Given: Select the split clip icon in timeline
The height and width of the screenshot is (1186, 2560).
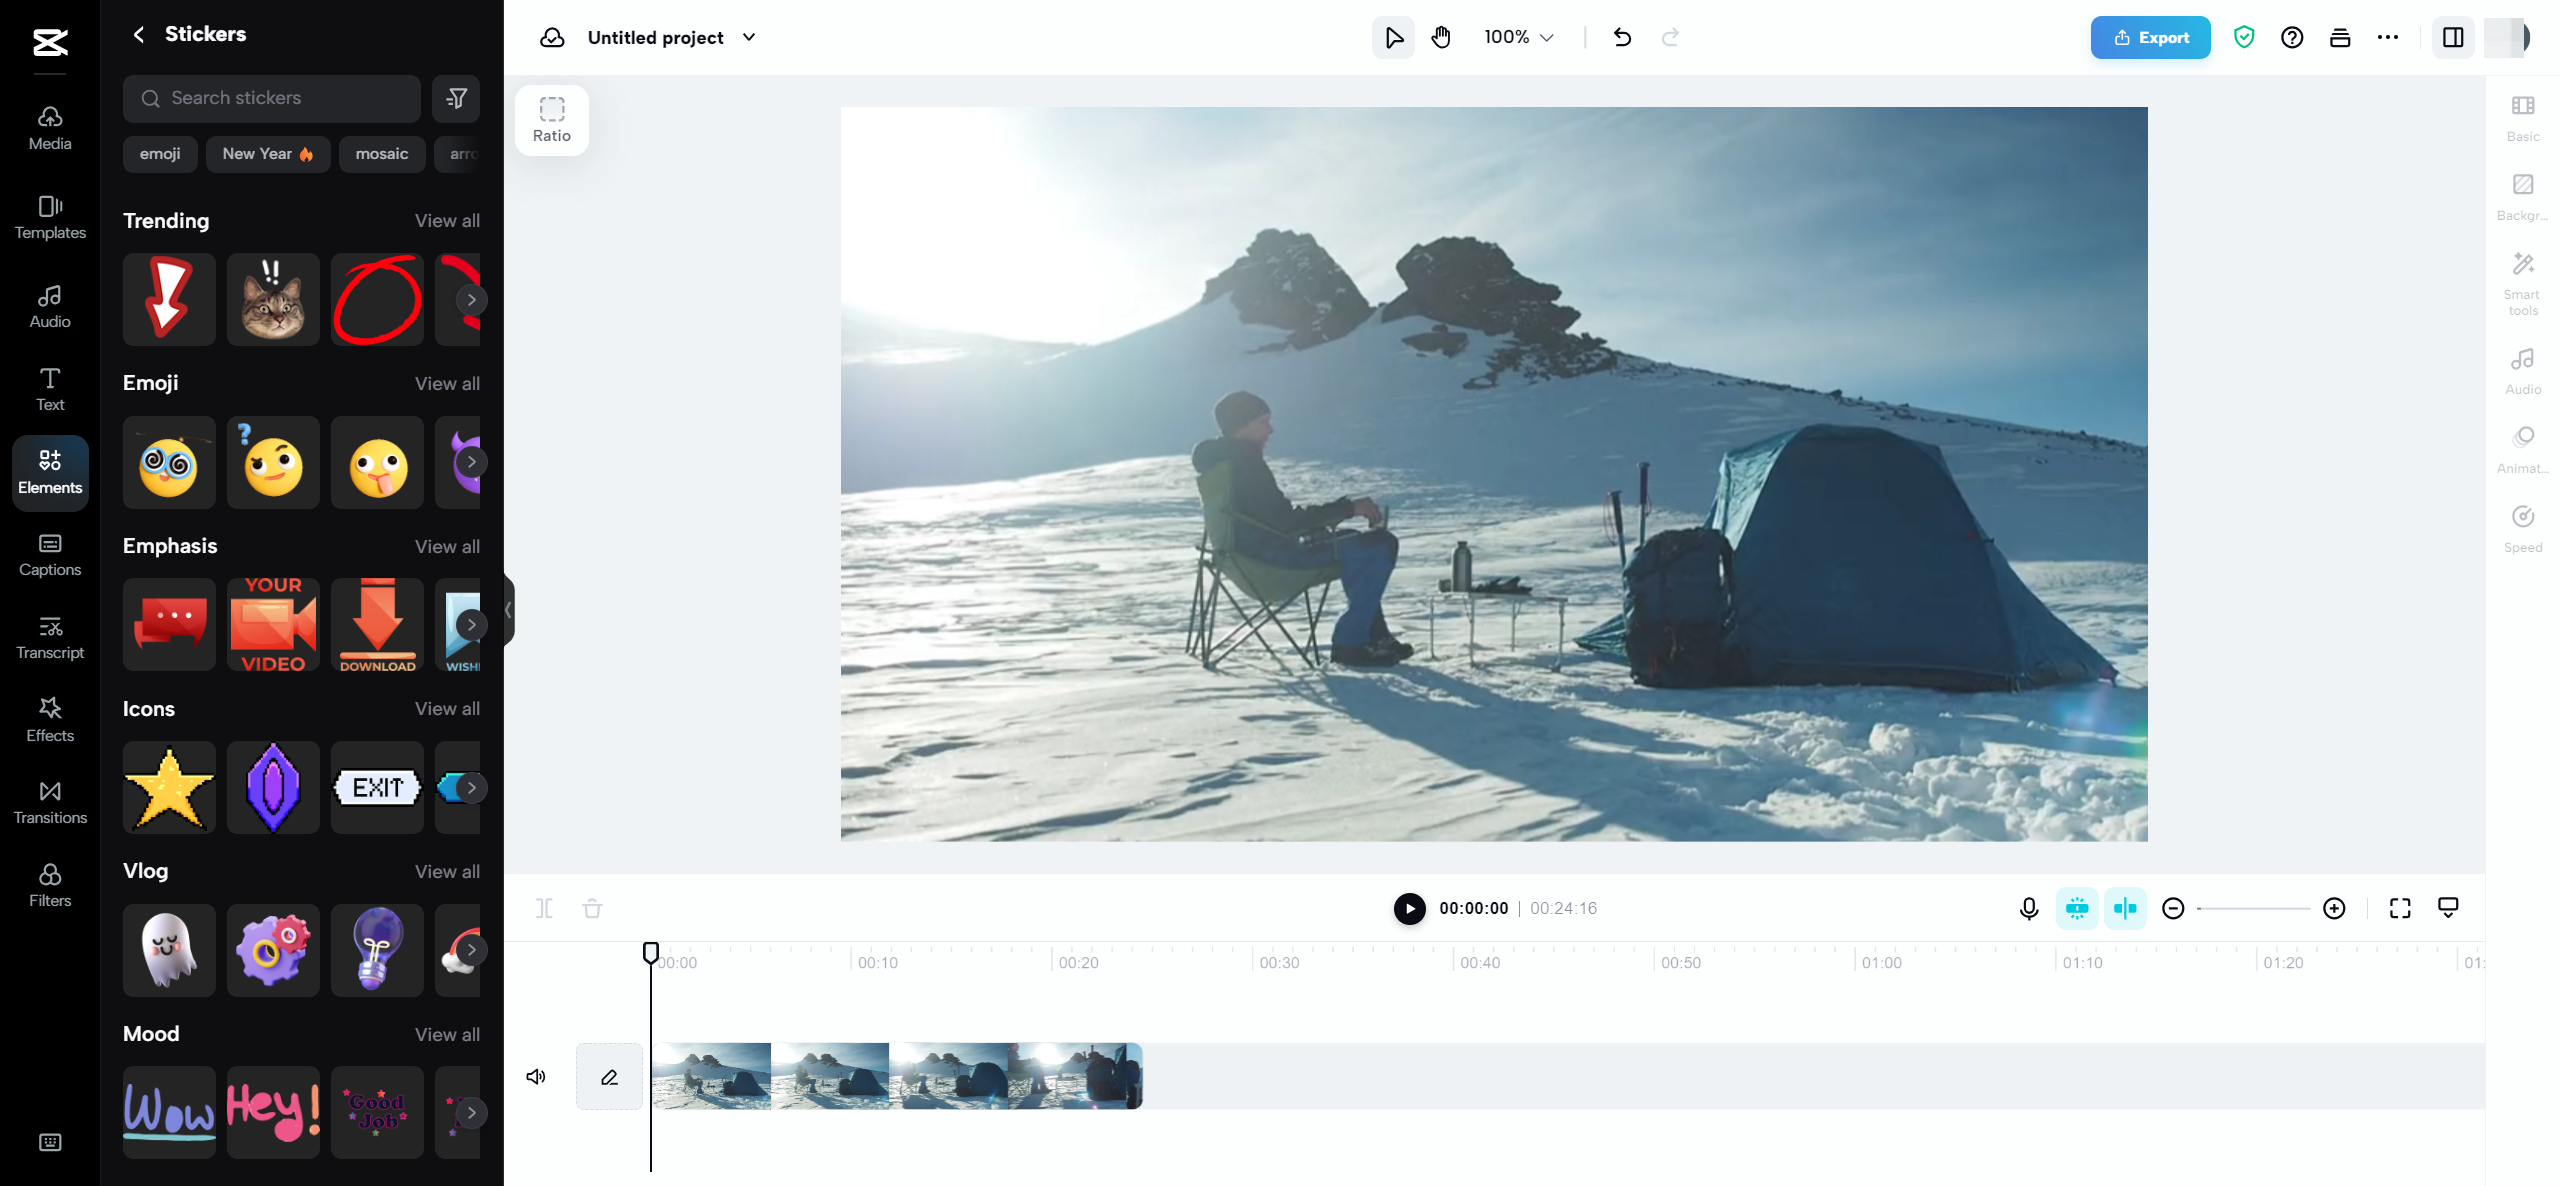Looking at the screenshot, I should (x=545, y=907).
